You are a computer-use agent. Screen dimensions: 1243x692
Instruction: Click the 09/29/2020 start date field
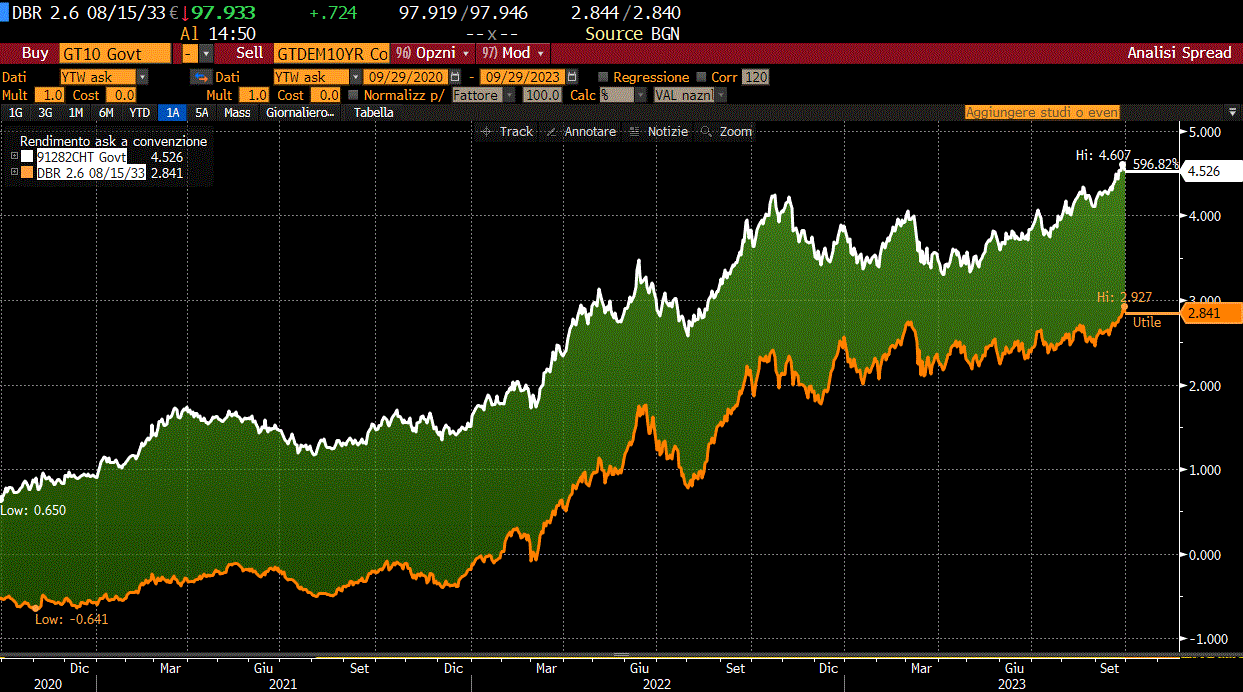tap(407, 77)
